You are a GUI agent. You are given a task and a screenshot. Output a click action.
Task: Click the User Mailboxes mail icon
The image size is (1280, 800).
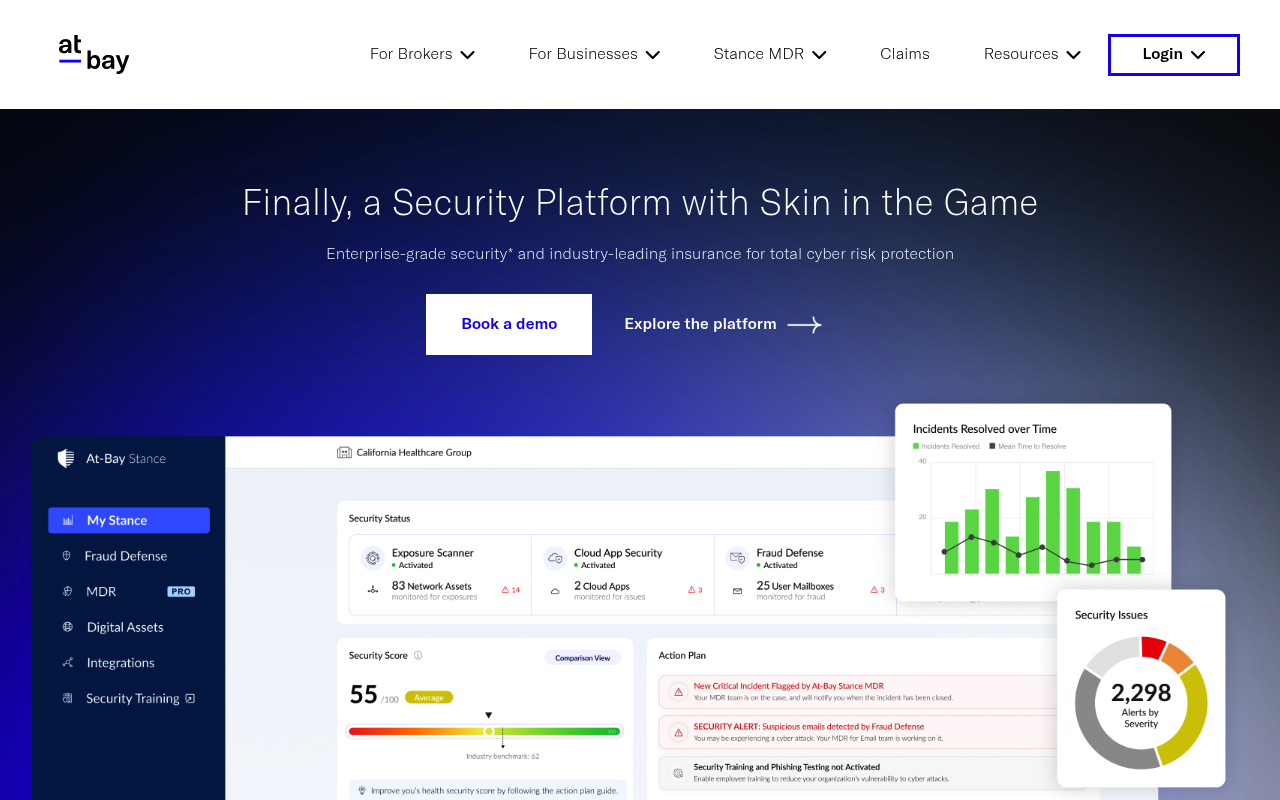(737, 591)
